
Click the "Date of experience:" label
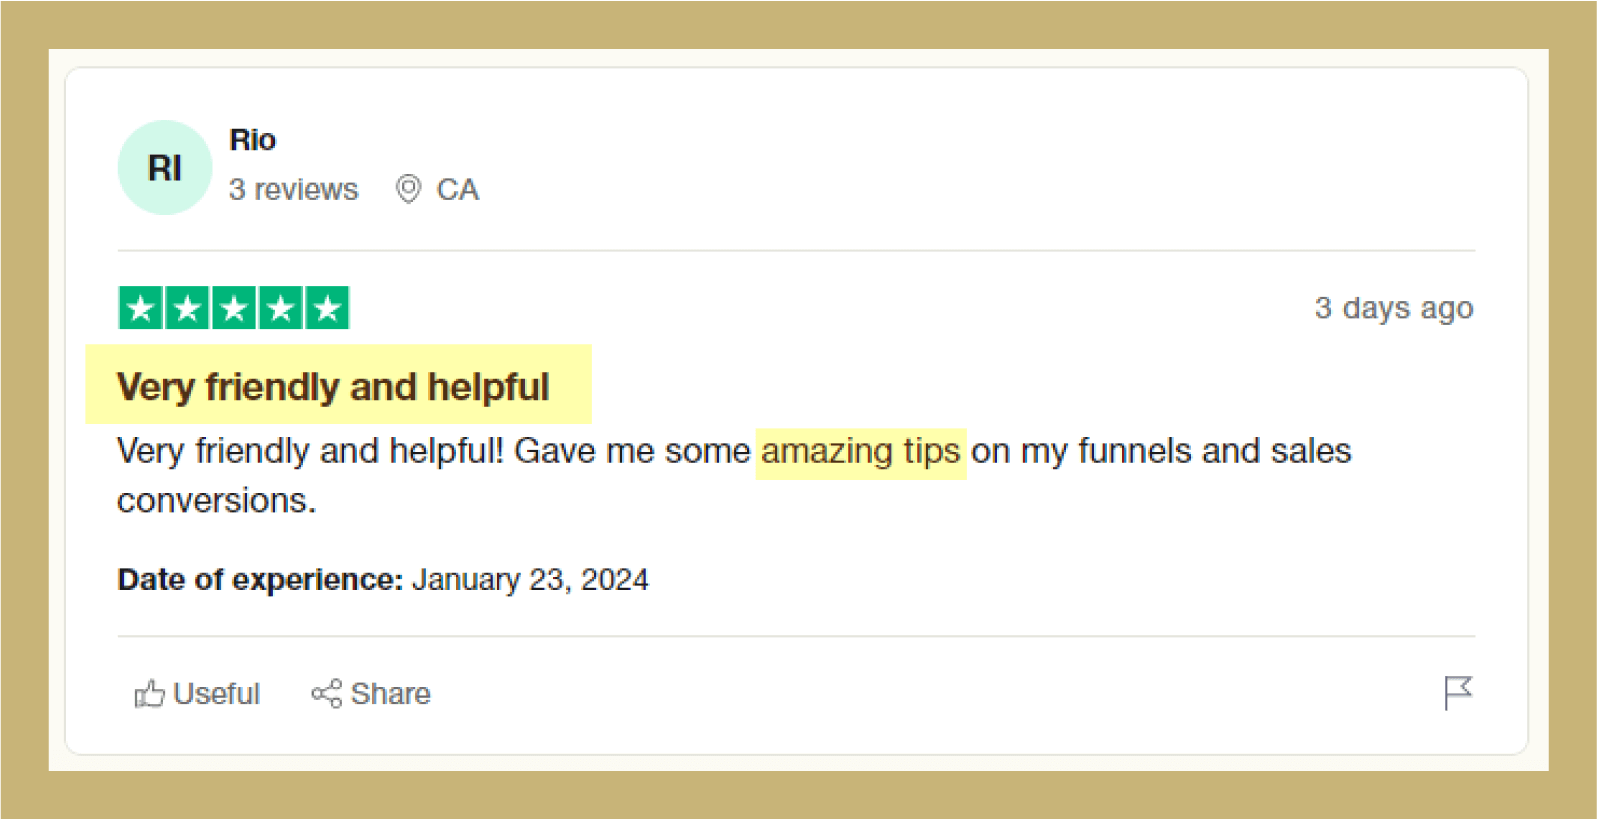[x=260, y=580]
